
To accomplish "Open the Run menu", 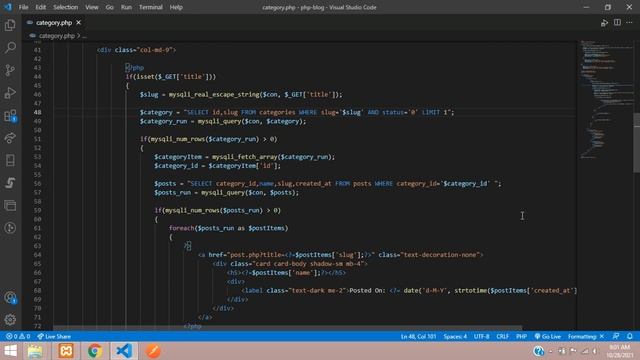I will pyautogui.click(x=126, y=7).
